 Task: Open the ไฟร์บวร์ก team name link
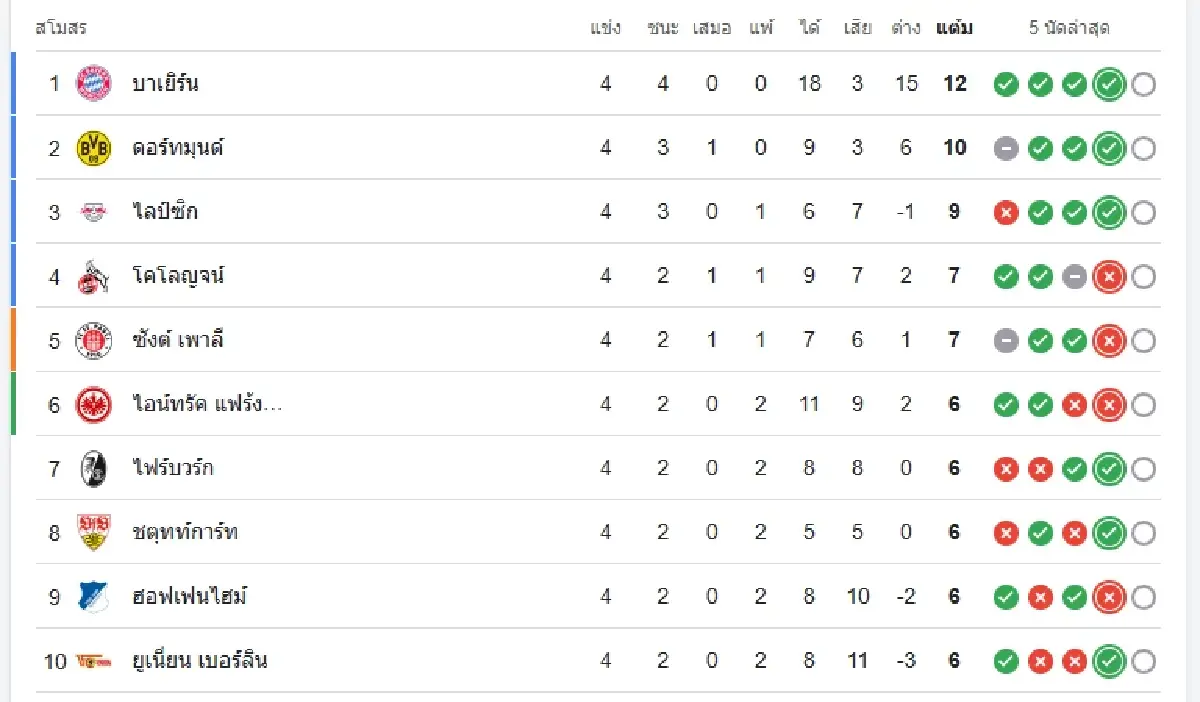pos(172,468)
